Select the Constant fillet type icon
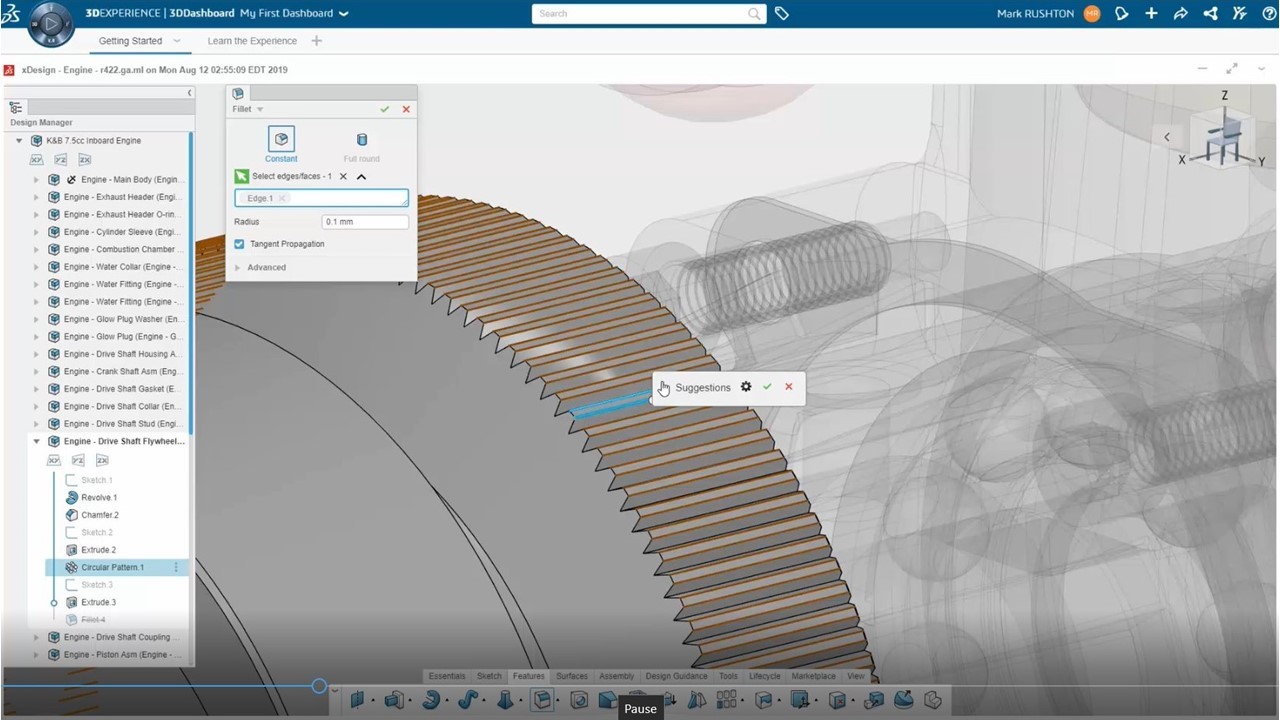This screenshot has width=1280, height=720. (x=281, y=140)
